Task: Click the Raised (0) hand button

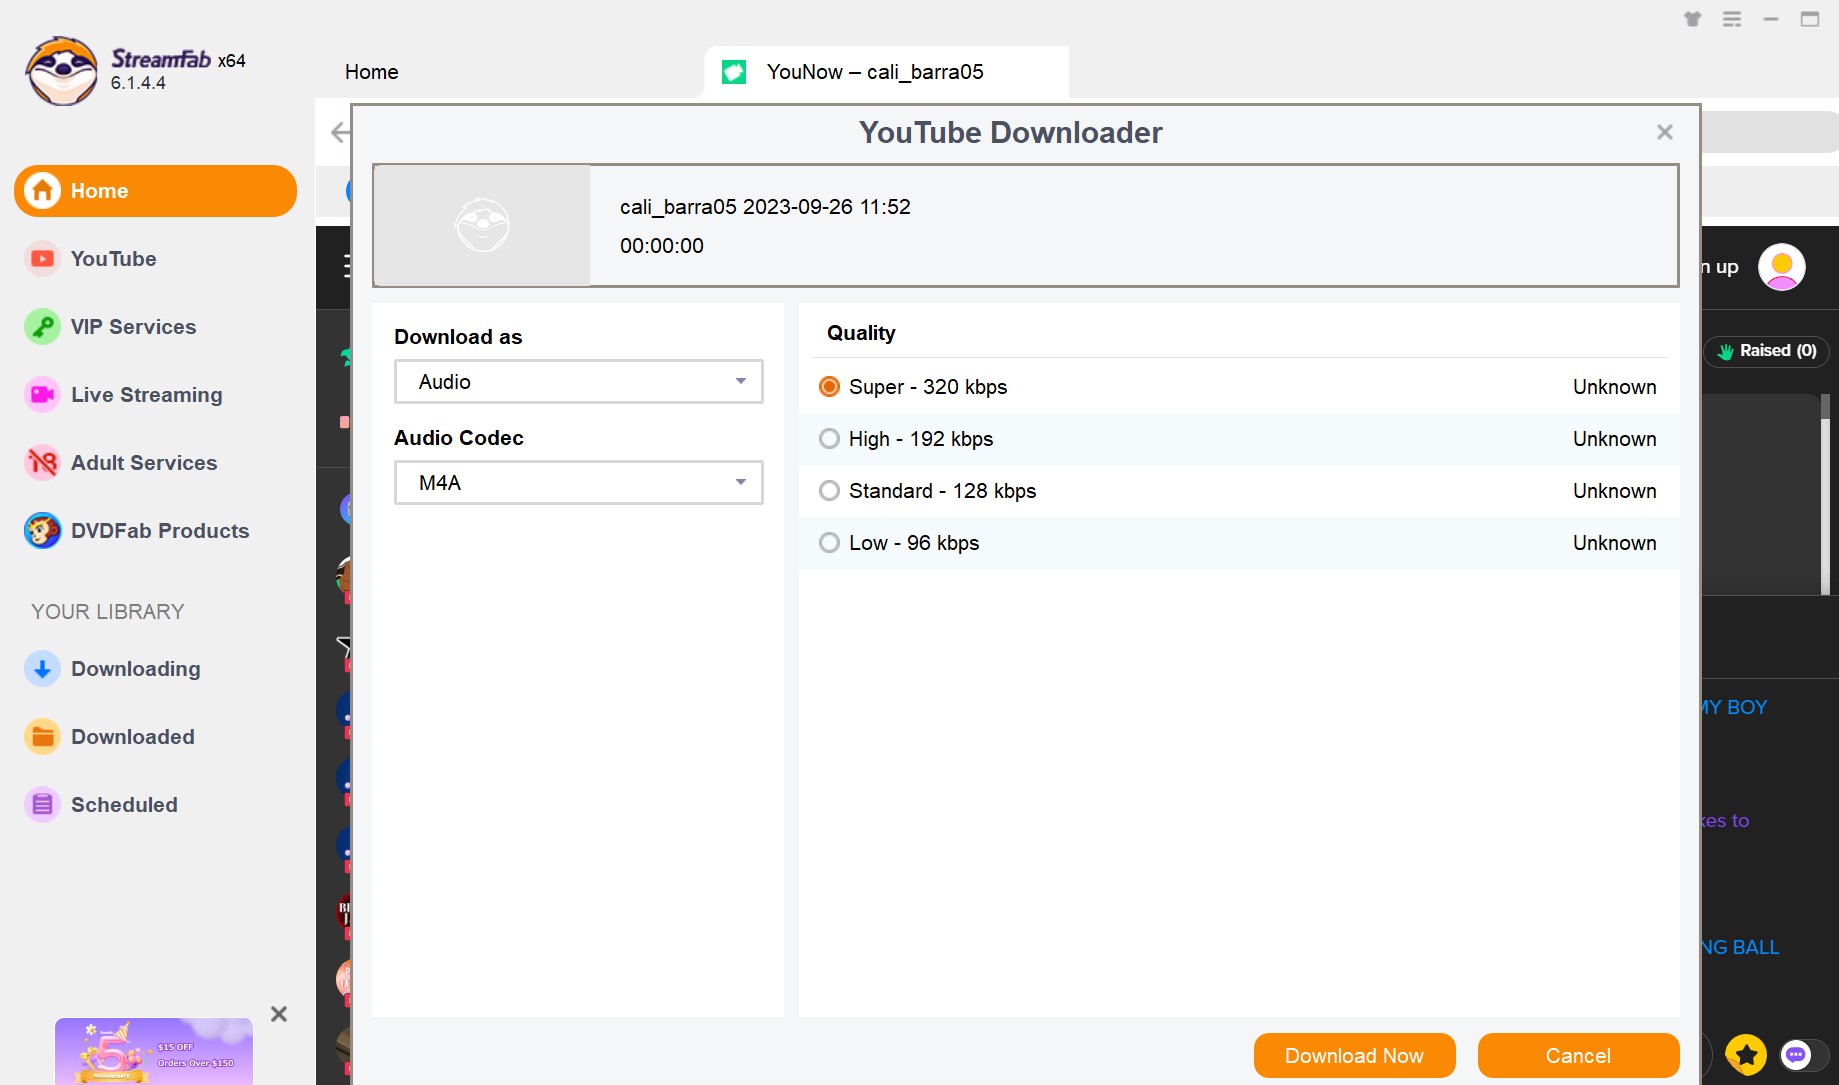Action: click(x=1767, y=351)
